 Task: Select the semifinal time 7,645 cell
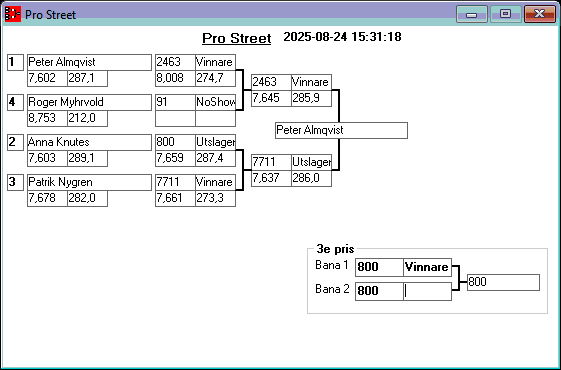tap(271, 98)
